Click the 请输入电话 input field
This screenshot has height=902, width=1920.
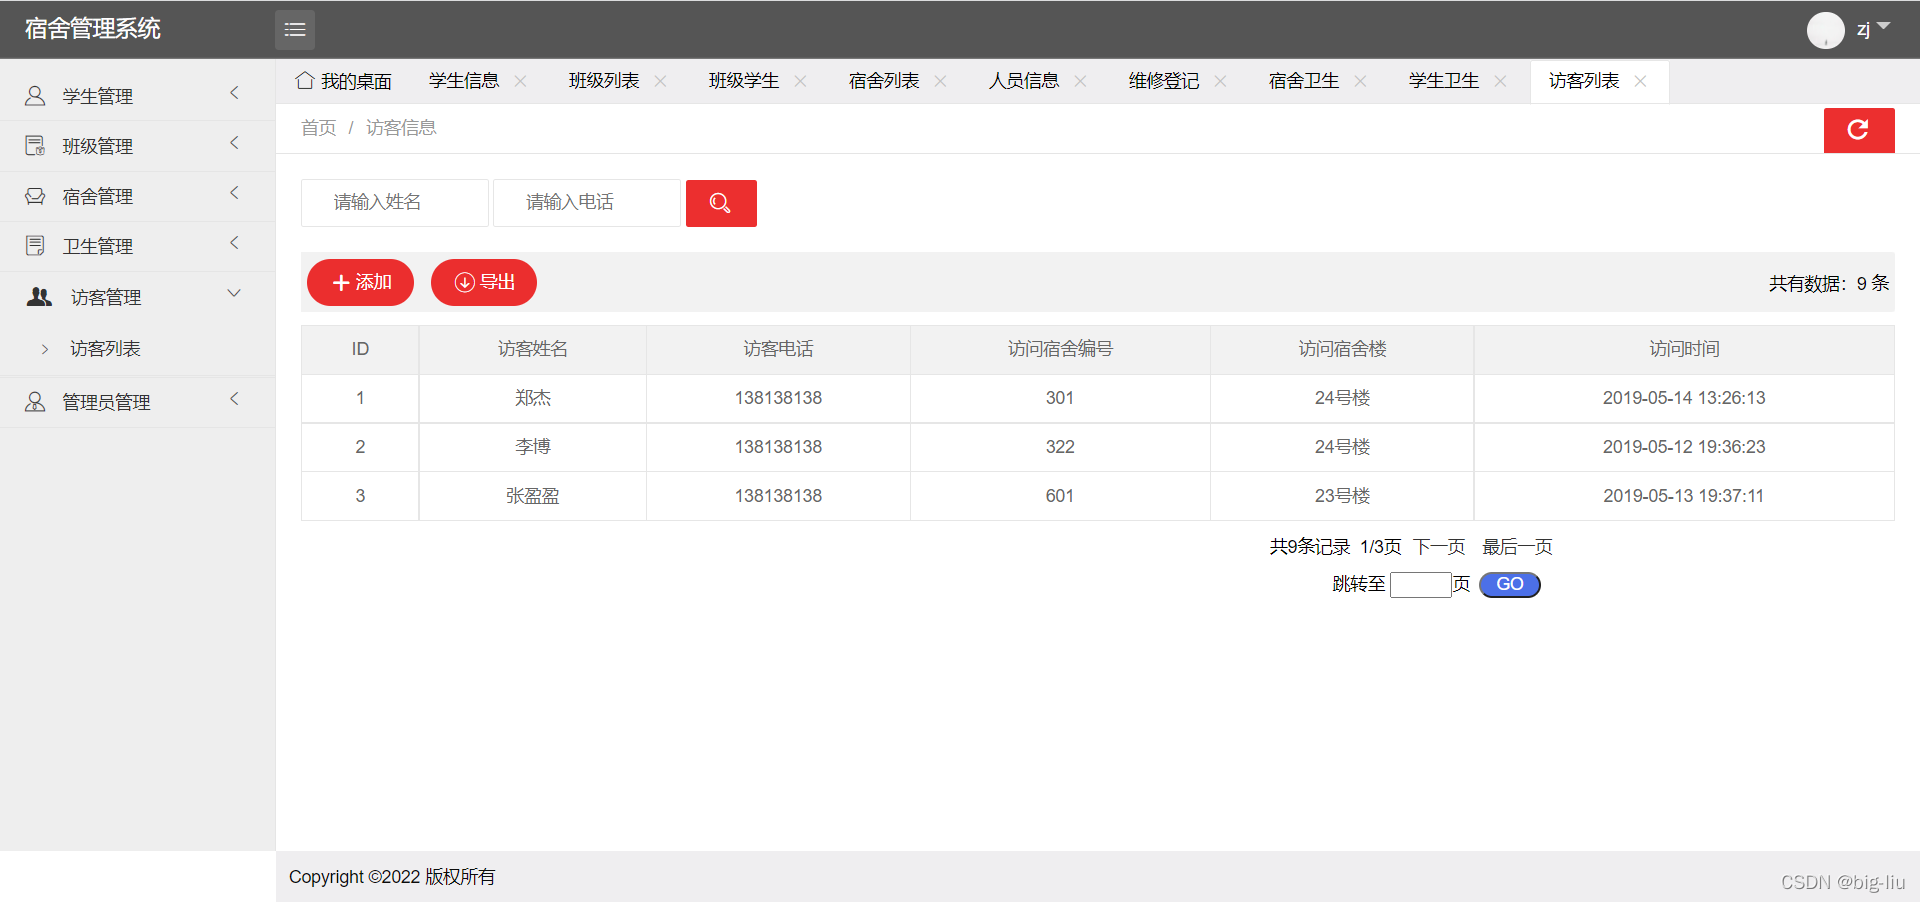point(587,203)
